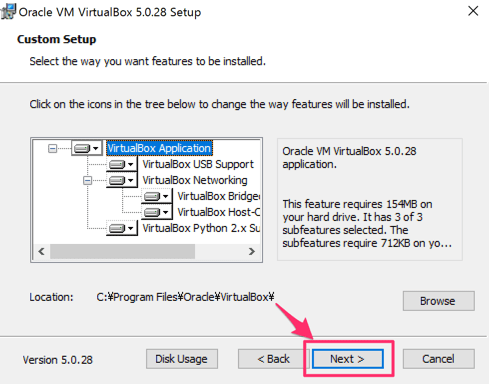The image size is (489, 384).
Task: Select VirtualBox Networking tree item
Action: click(195, 180)
